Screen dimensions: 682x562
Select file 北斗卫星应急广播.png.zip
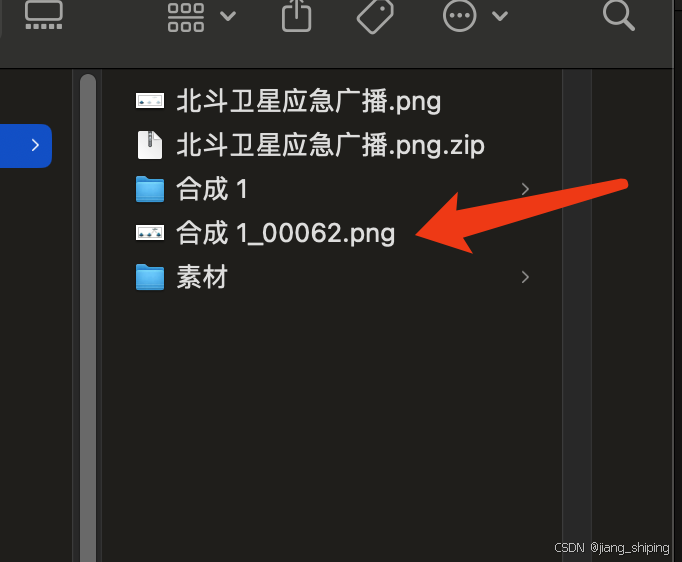pyautogui.click(x=330, y=145)
